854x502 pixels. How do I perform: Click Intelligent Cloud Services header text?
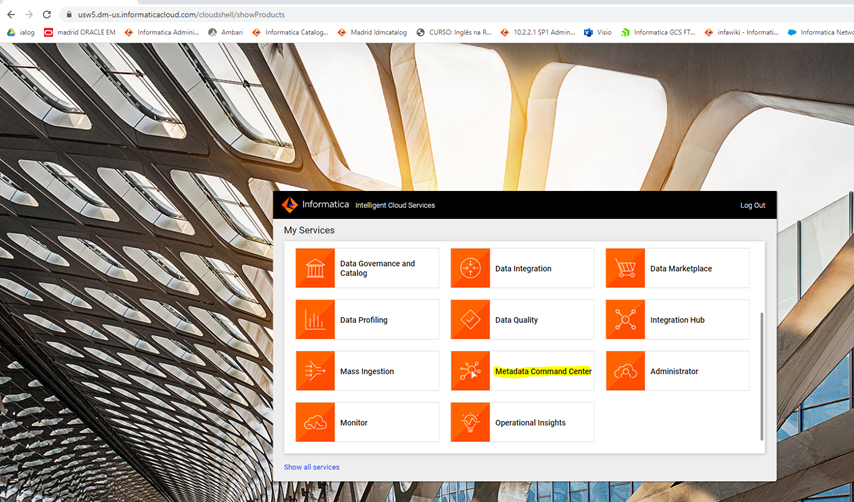pyautogui.click(x=395, y=205)
